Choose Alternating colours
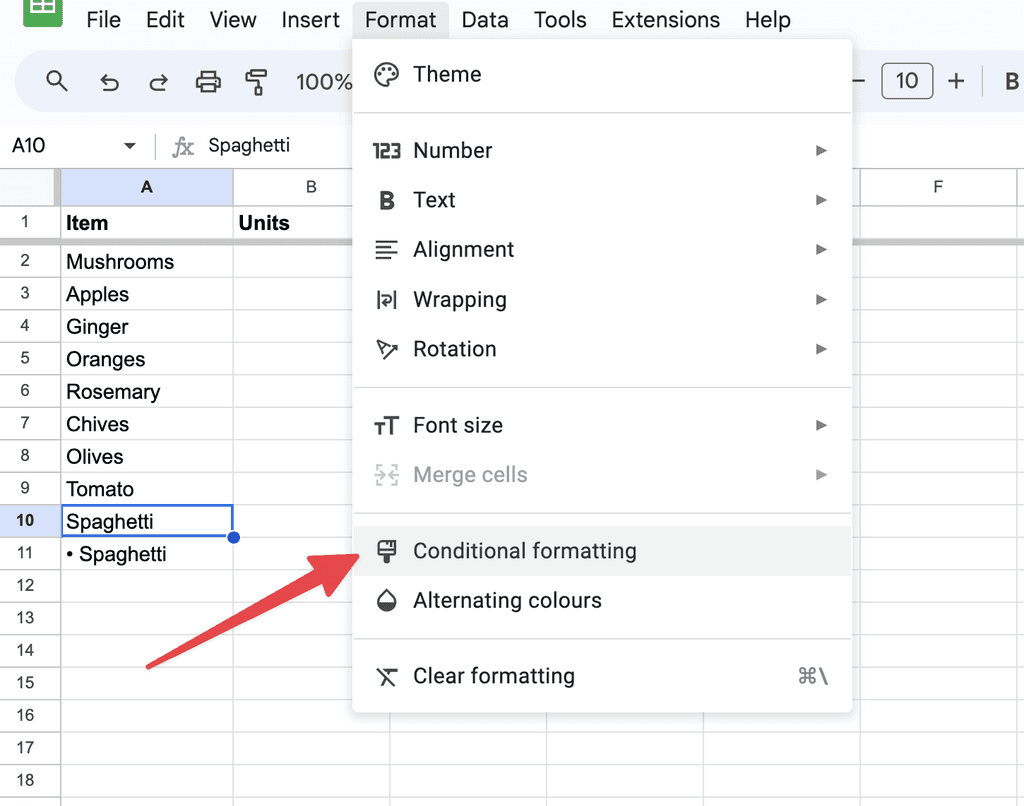1024x806 pixels. (508, 601)
